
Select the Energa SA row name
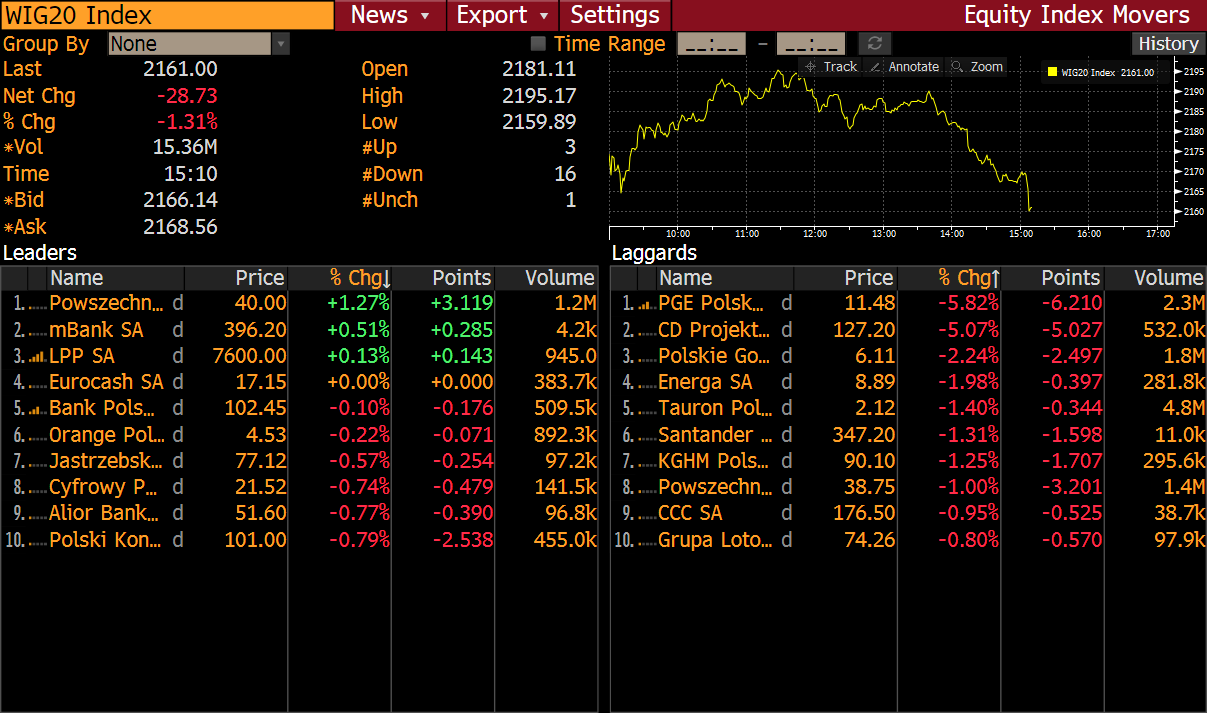pos(705,382)
